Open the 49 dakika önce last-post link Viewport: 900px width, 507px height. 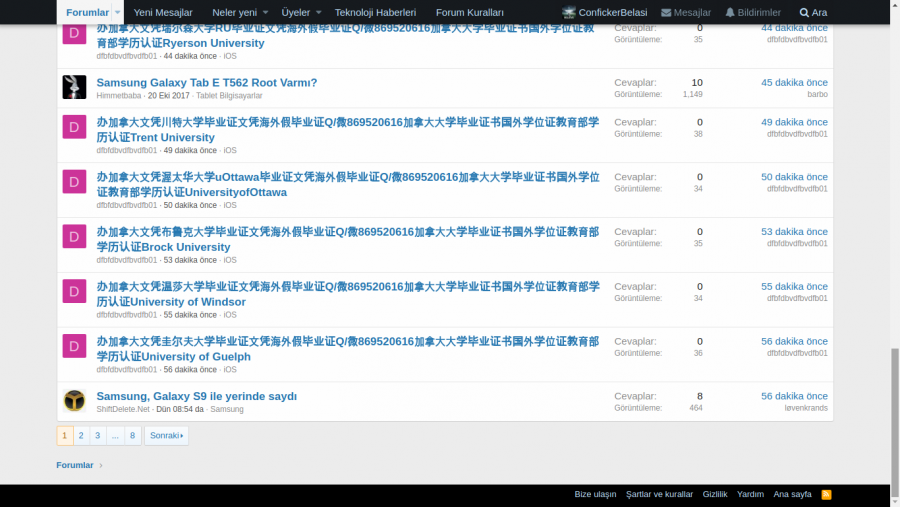(x=794, y=122)
